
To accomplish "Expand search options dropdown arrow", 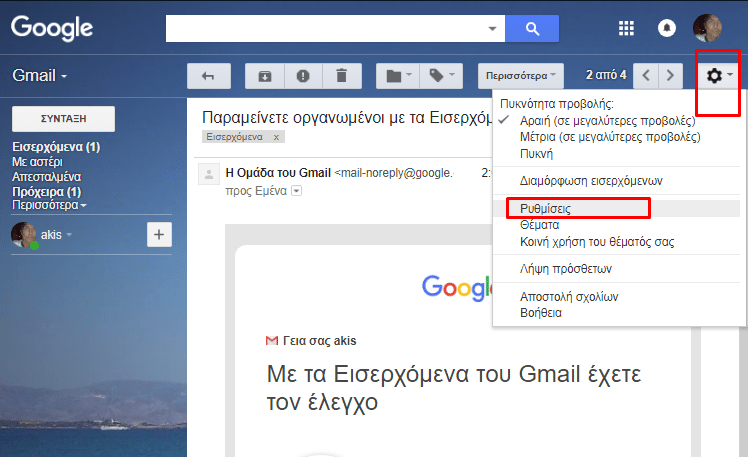I will (x=493, y=29).
